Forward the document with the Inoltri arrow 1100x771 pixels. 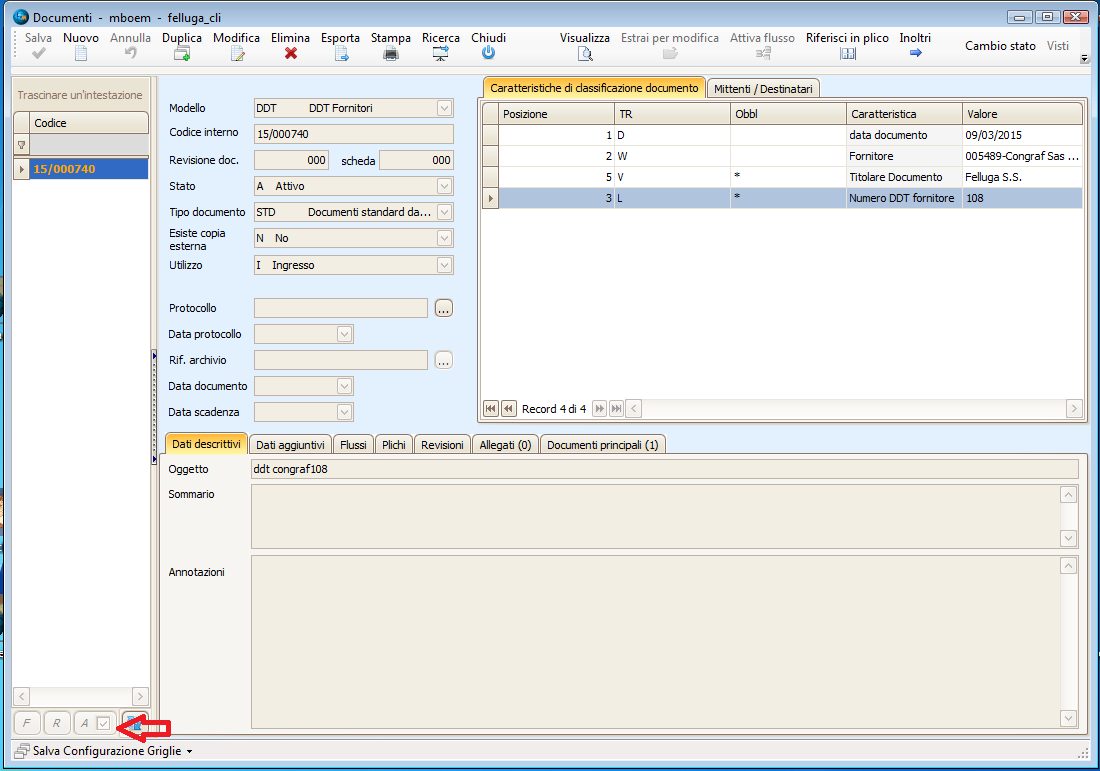click(915, 54)
